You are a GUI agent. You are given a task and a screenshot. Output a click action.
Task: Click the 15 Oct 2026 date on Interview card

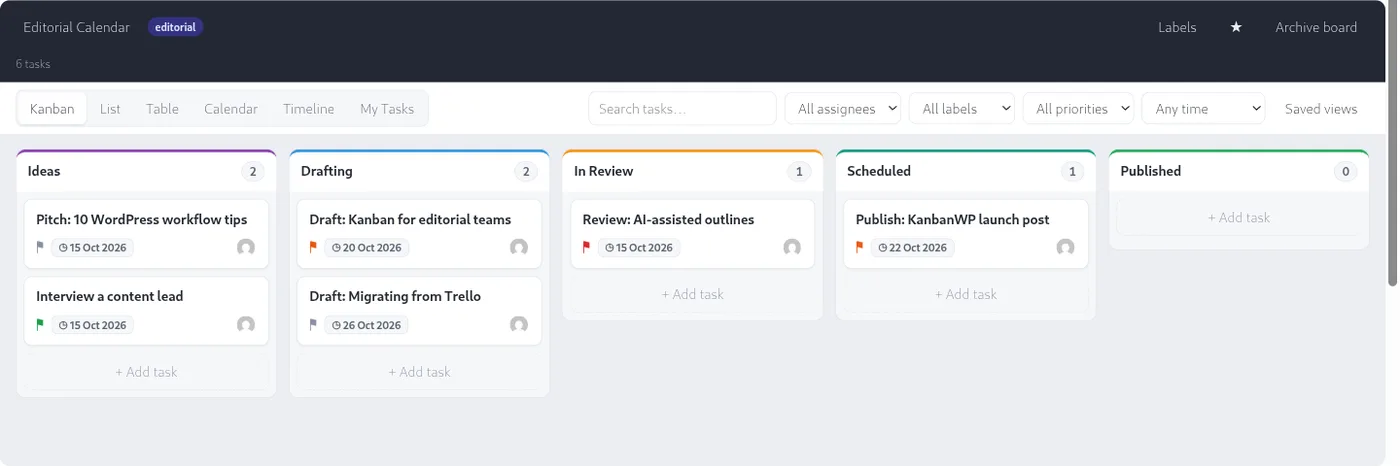click(93, 324)
